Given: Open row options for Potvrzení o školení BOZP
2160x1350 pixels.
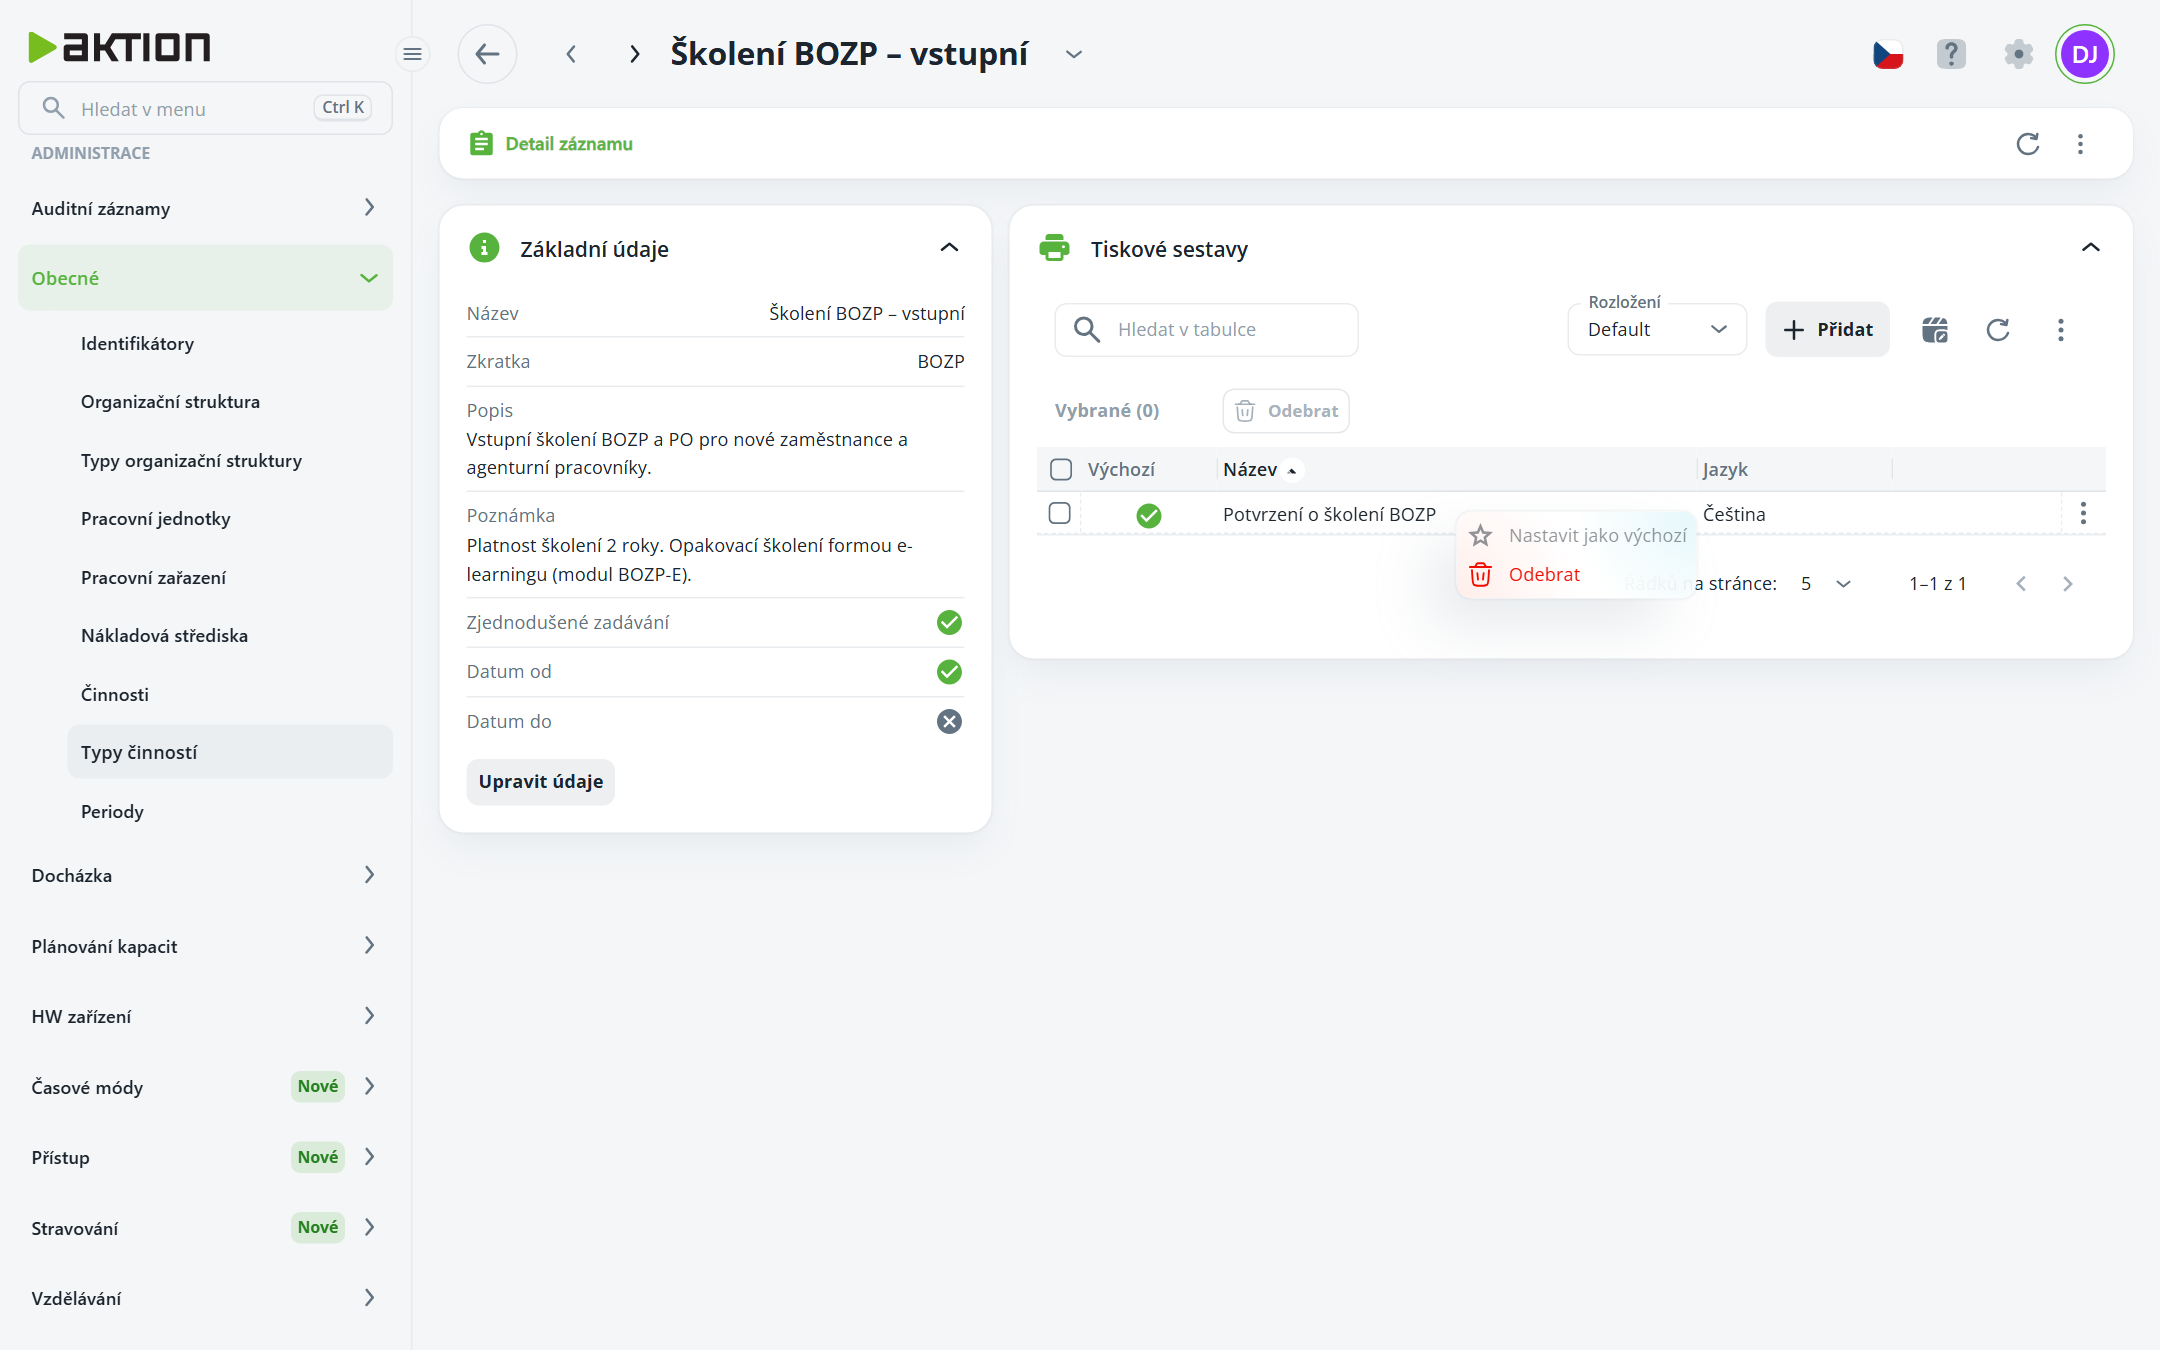Looking at the screenshot, I should tap(2083, 514).
